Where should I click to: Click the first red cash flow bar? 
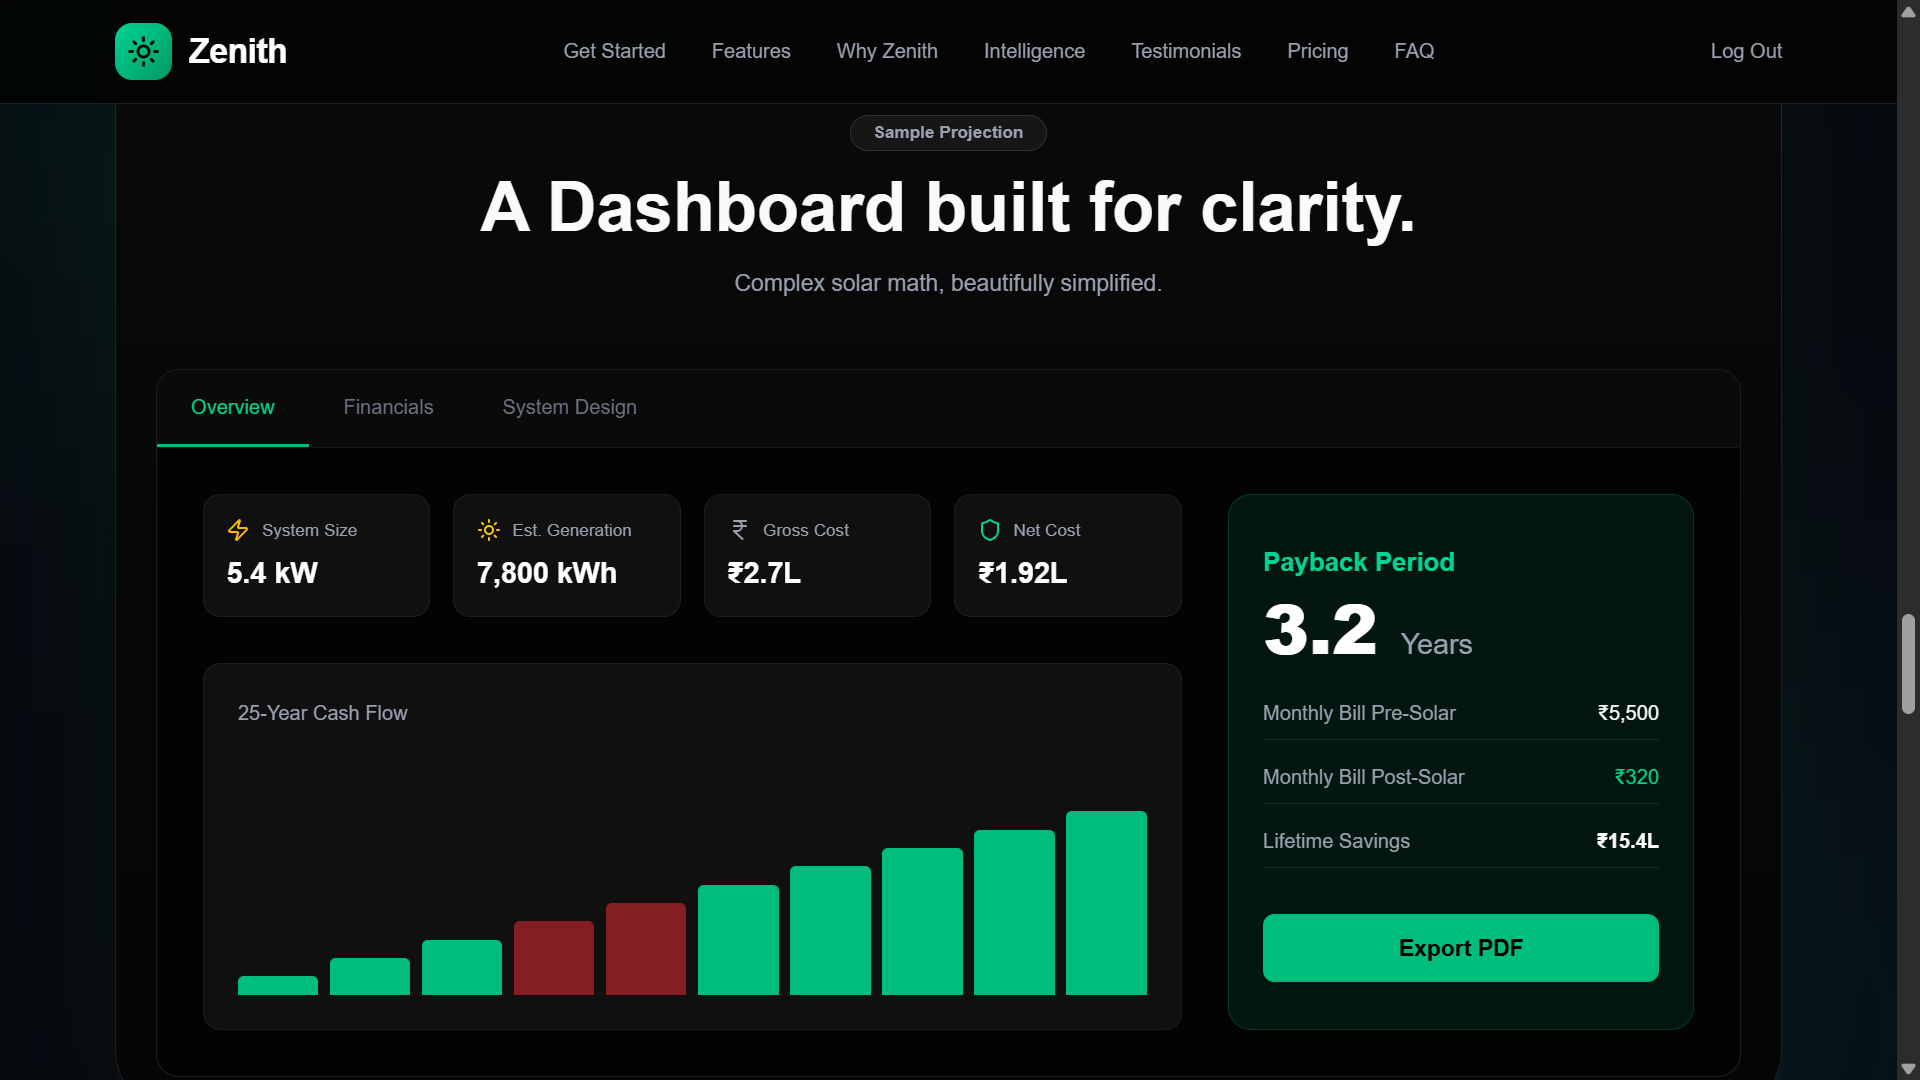(553, 958)
